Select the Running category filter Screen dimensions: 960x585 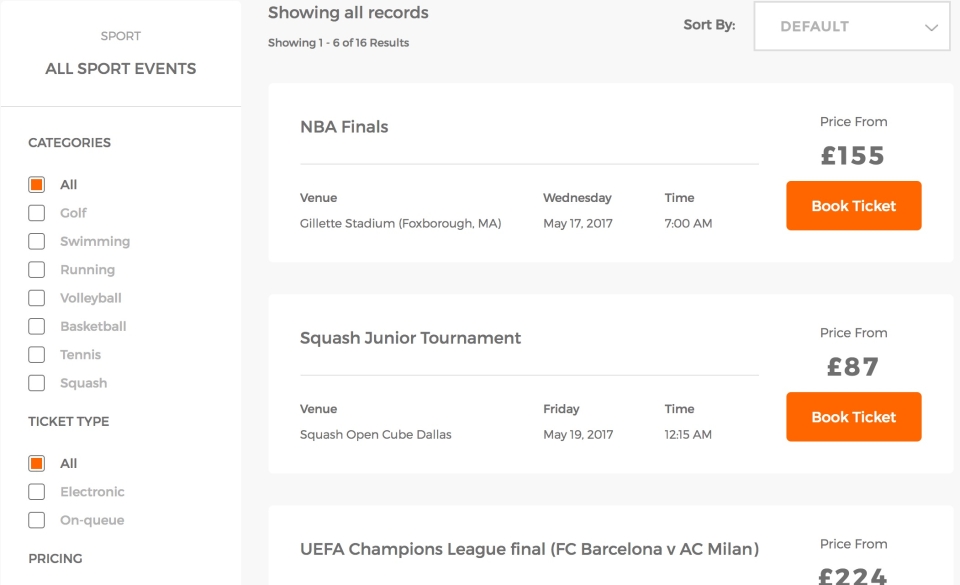(x=36, y=269)
